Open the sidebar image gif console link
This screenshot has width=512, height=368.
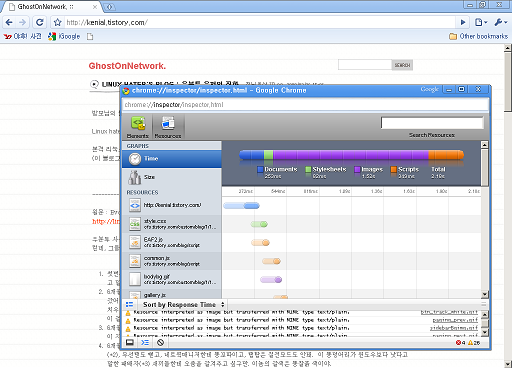[x=454, y=328]
